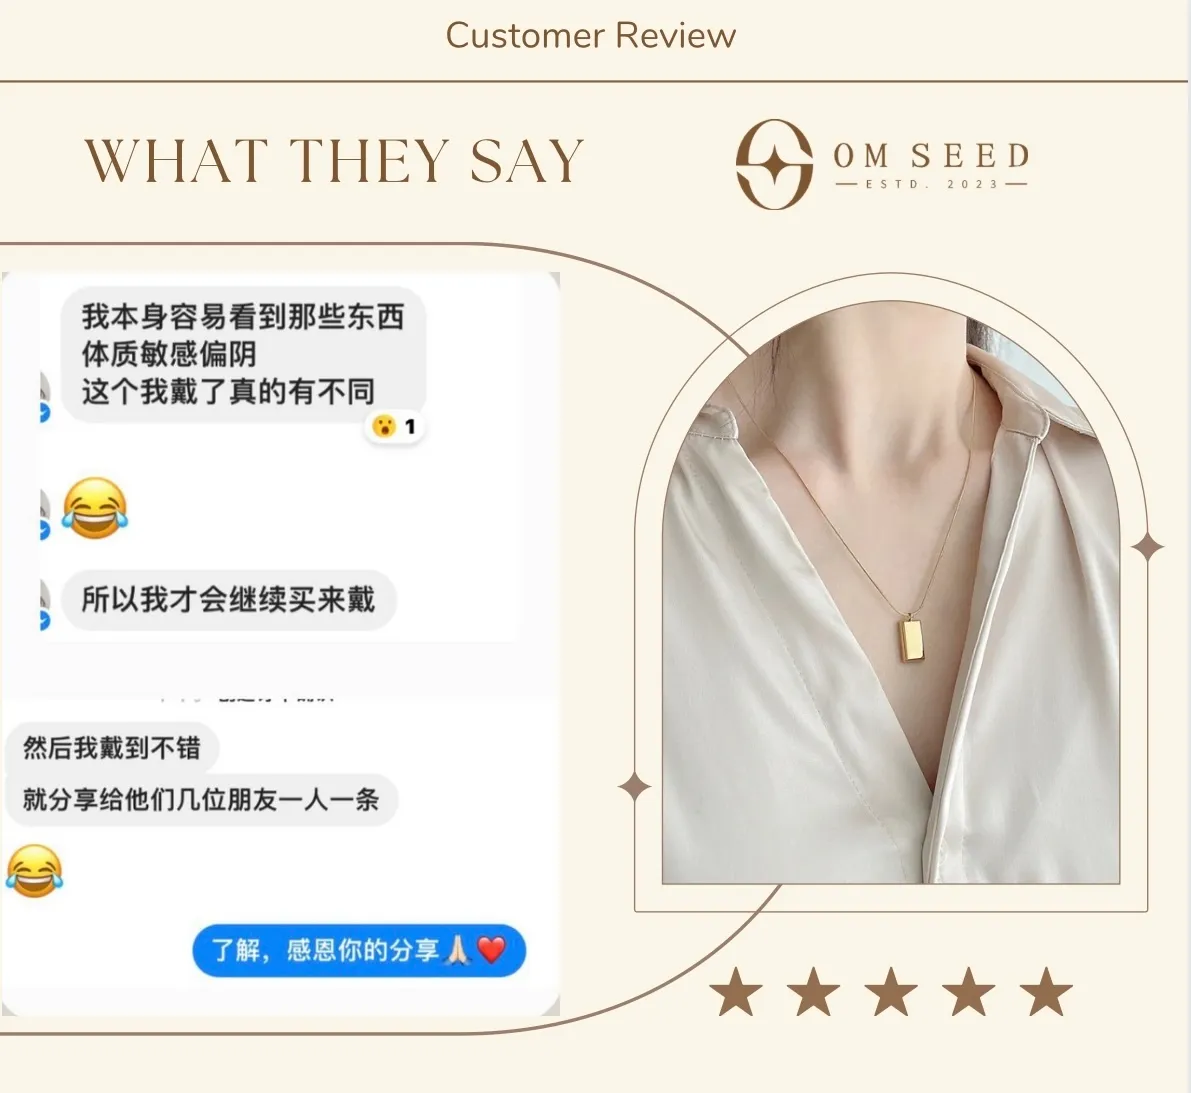Viewport: 1191px width, 1093px height.
Task: Click the WHAT THEY SAY heading
Action: [x=334, y=161]
